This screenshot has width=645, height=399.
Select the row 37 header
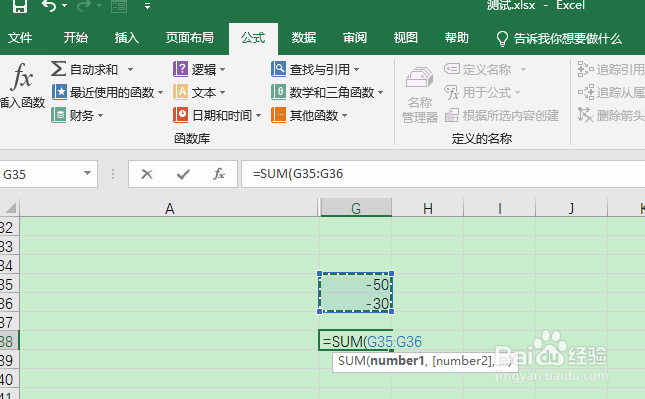point(8,322)
